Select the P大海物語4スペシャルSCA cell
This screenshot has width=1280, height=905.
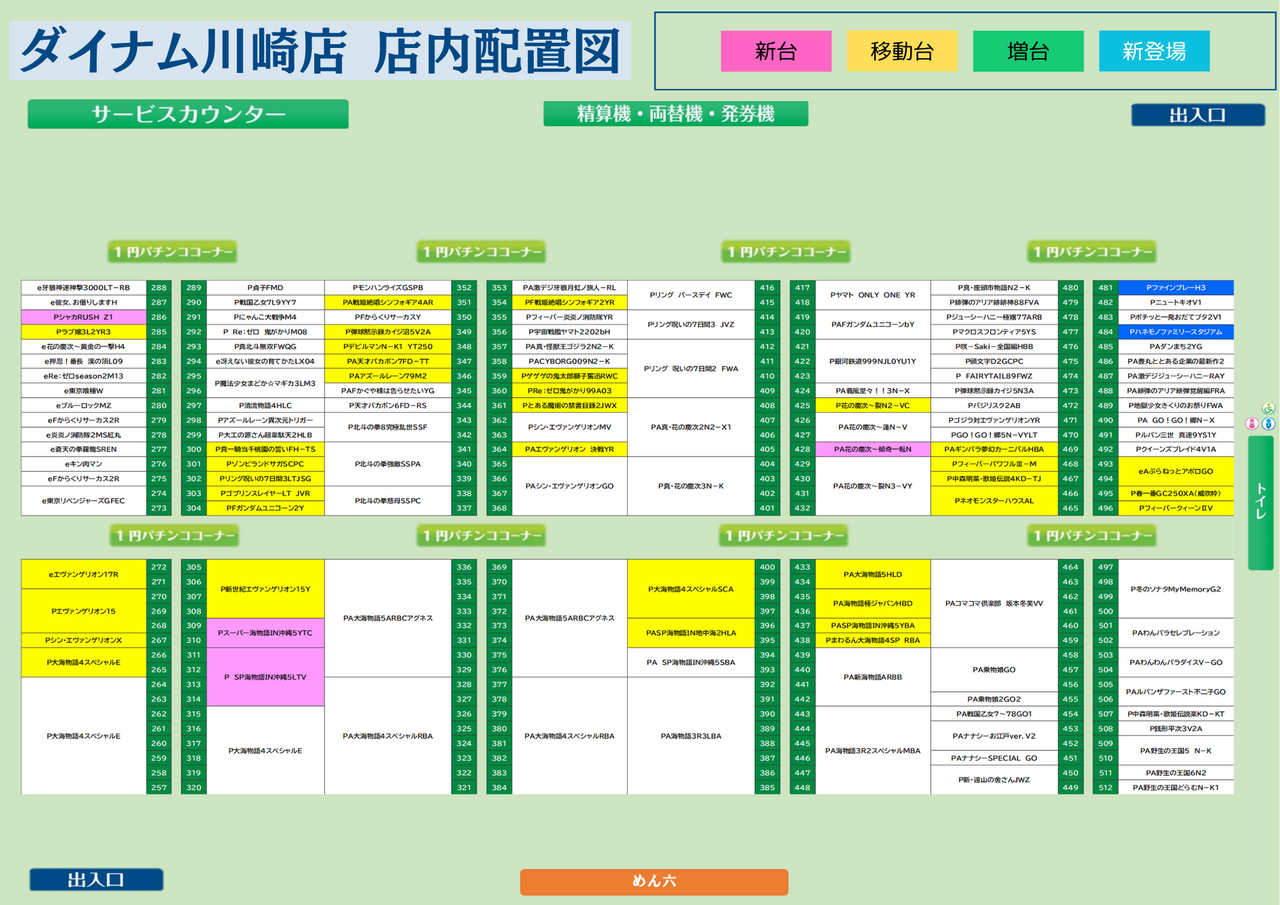pyautogui.click(x=691, y=590)
